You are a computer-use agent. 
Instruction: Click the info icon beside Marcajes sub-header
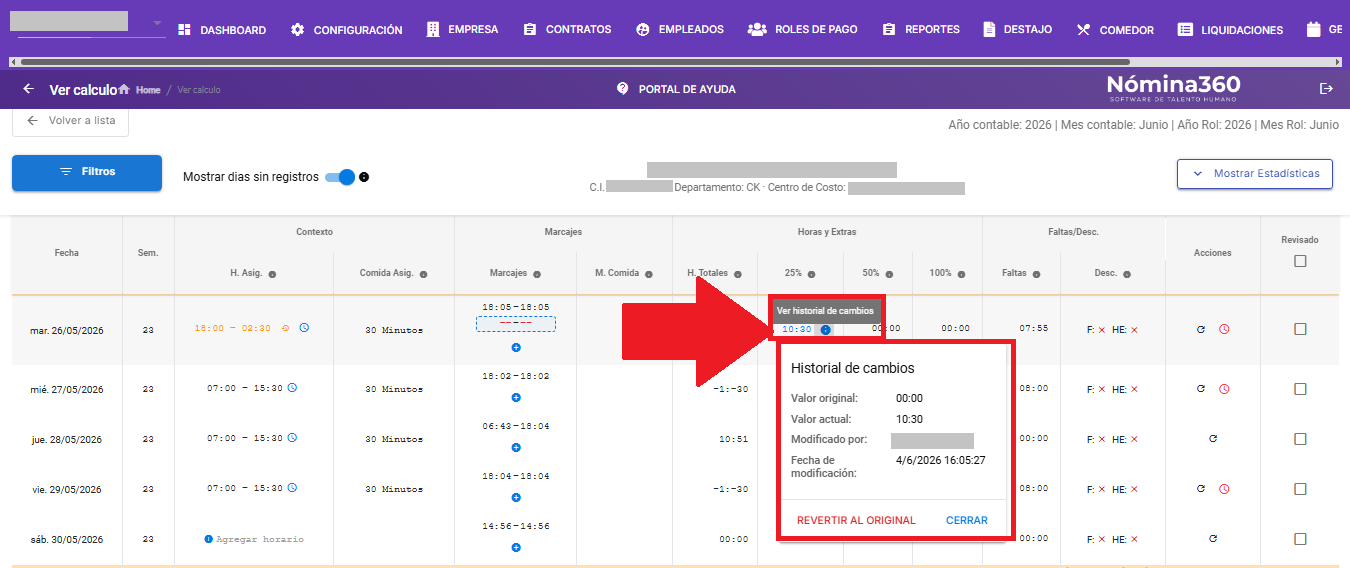point(537,274)
